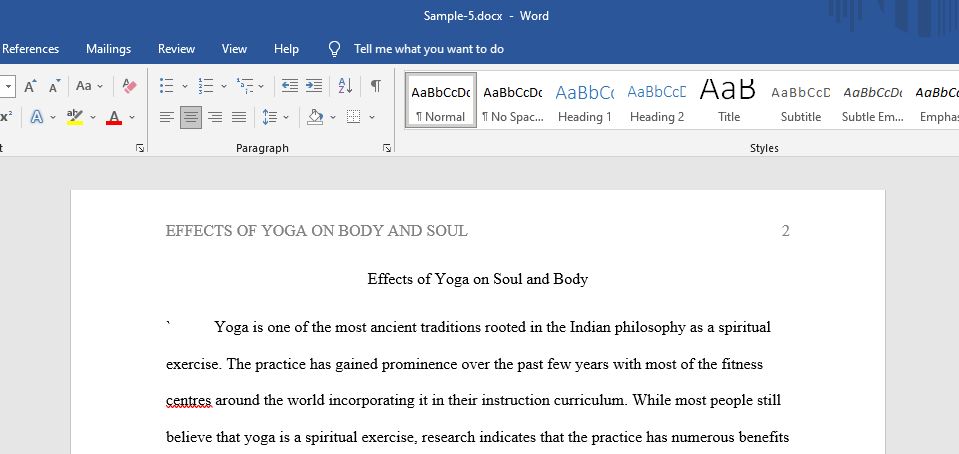Expand borders dropdown arrow
The image size is (959, 454).
371,117
